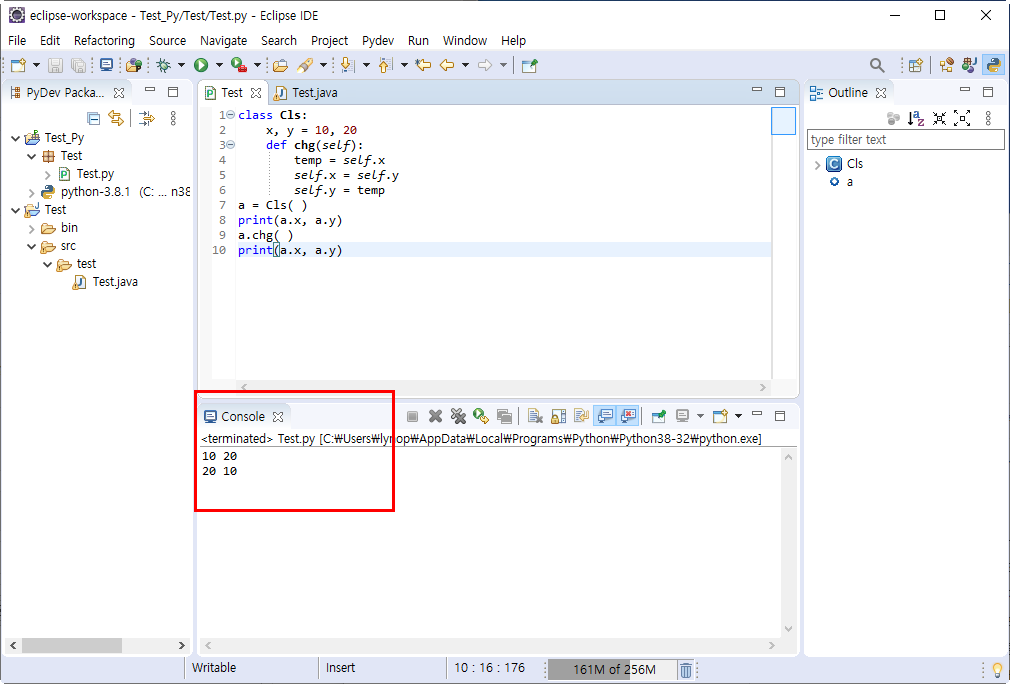Clear the Console output
1010x684 pixels.
point(535,416)
